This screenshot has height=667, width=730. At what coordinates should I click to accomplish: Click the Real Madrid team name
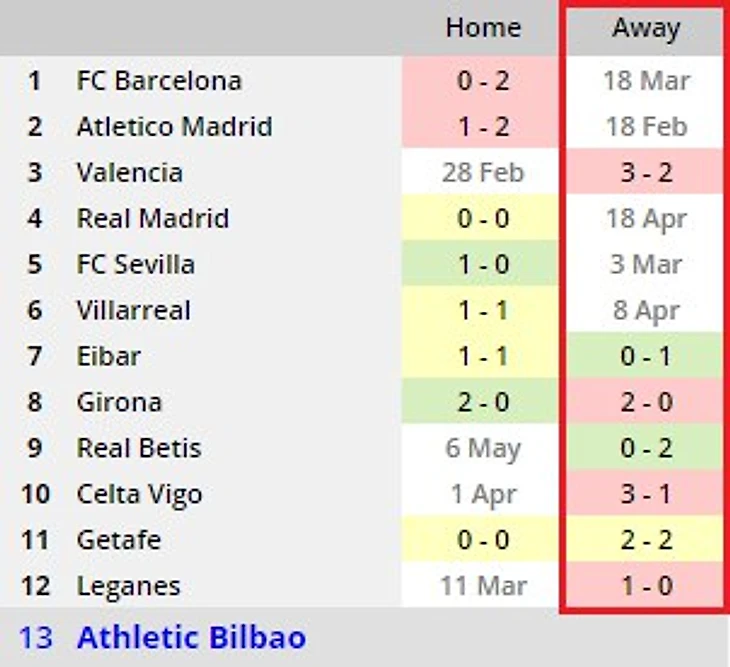[x=152, y=219]
